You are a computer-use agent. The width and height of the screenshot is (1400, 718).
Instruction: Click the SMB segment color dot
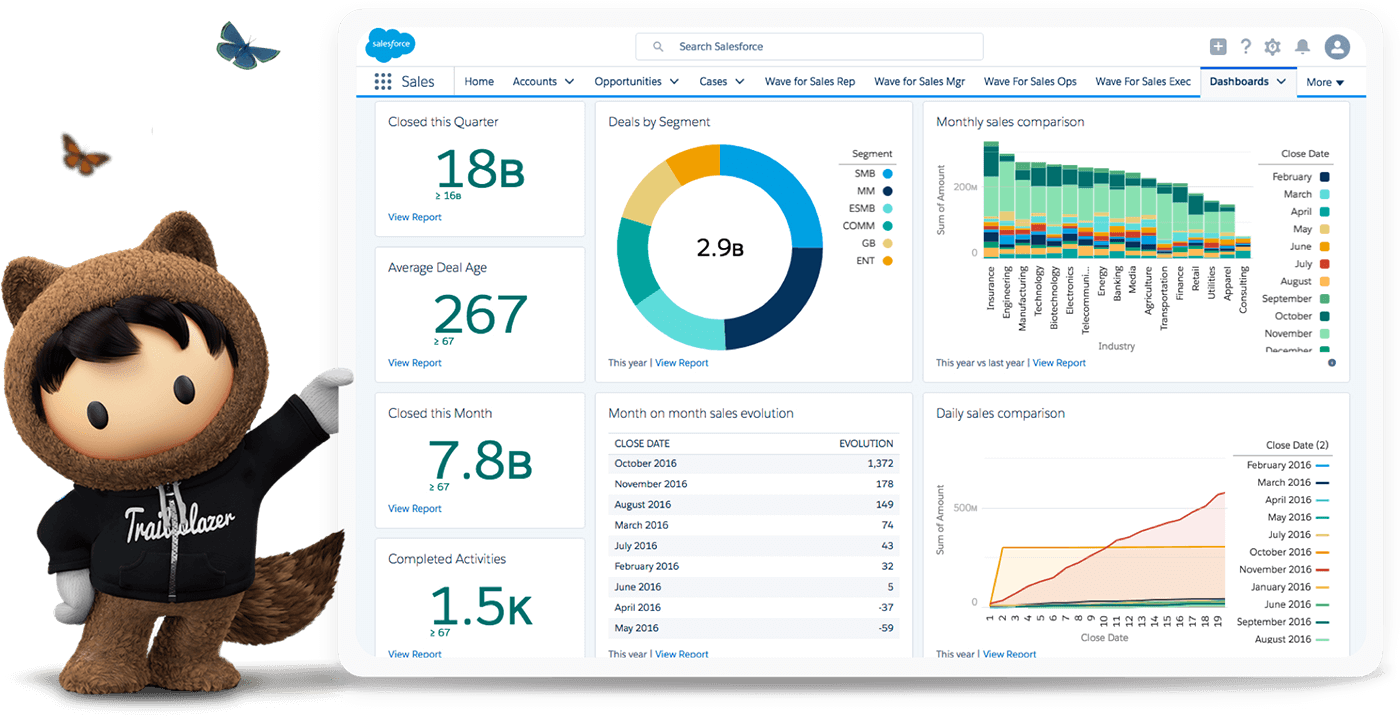click(x=888, y=174)
